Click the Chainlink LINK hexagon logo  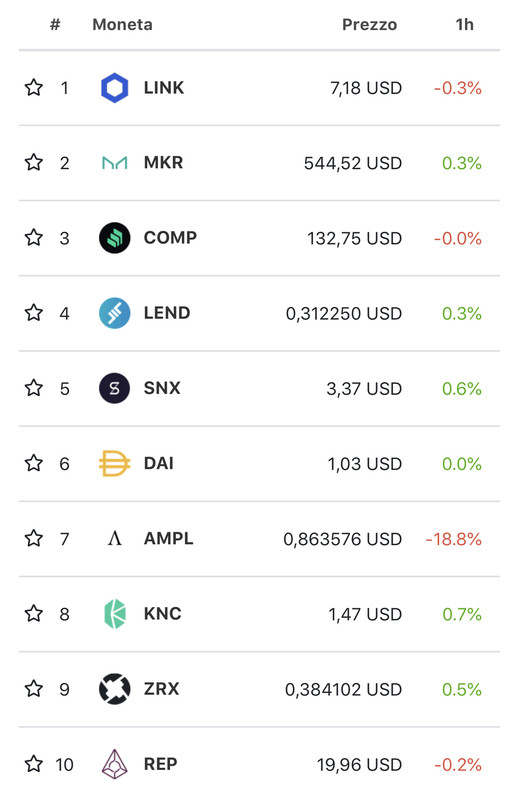point(114,88)
